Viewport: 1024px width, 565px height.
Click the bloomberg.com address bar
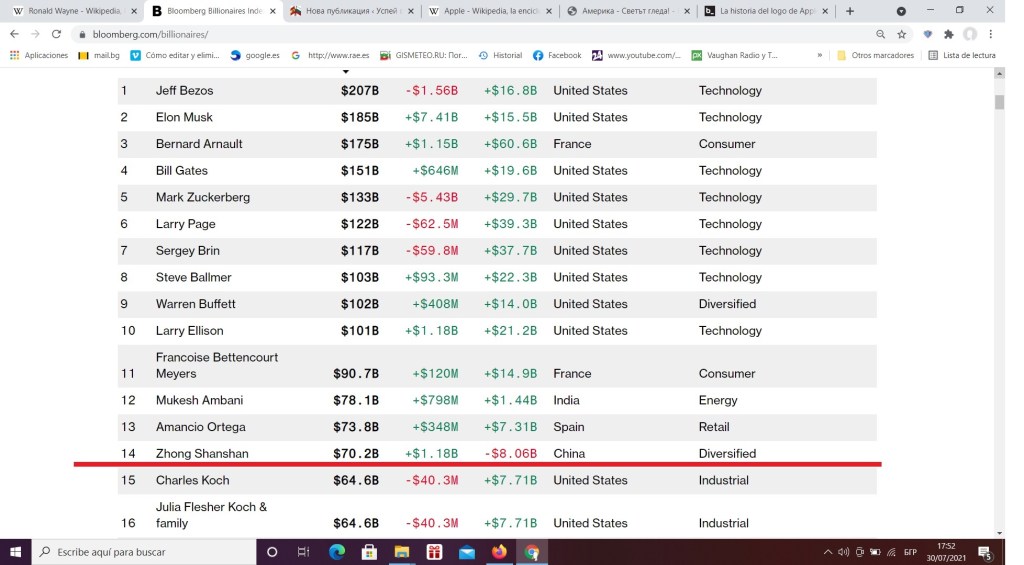[400, 34]
